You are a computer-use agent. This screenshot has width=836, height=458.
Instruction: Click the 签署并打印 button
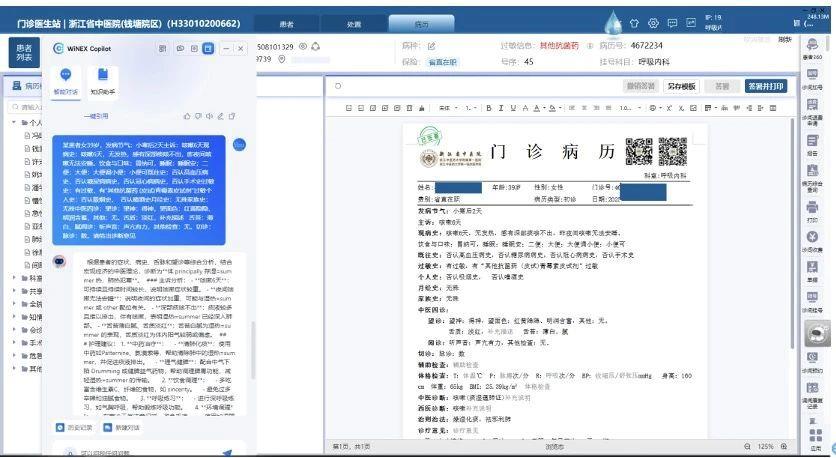pyautogui.click(x=766, y=86)
